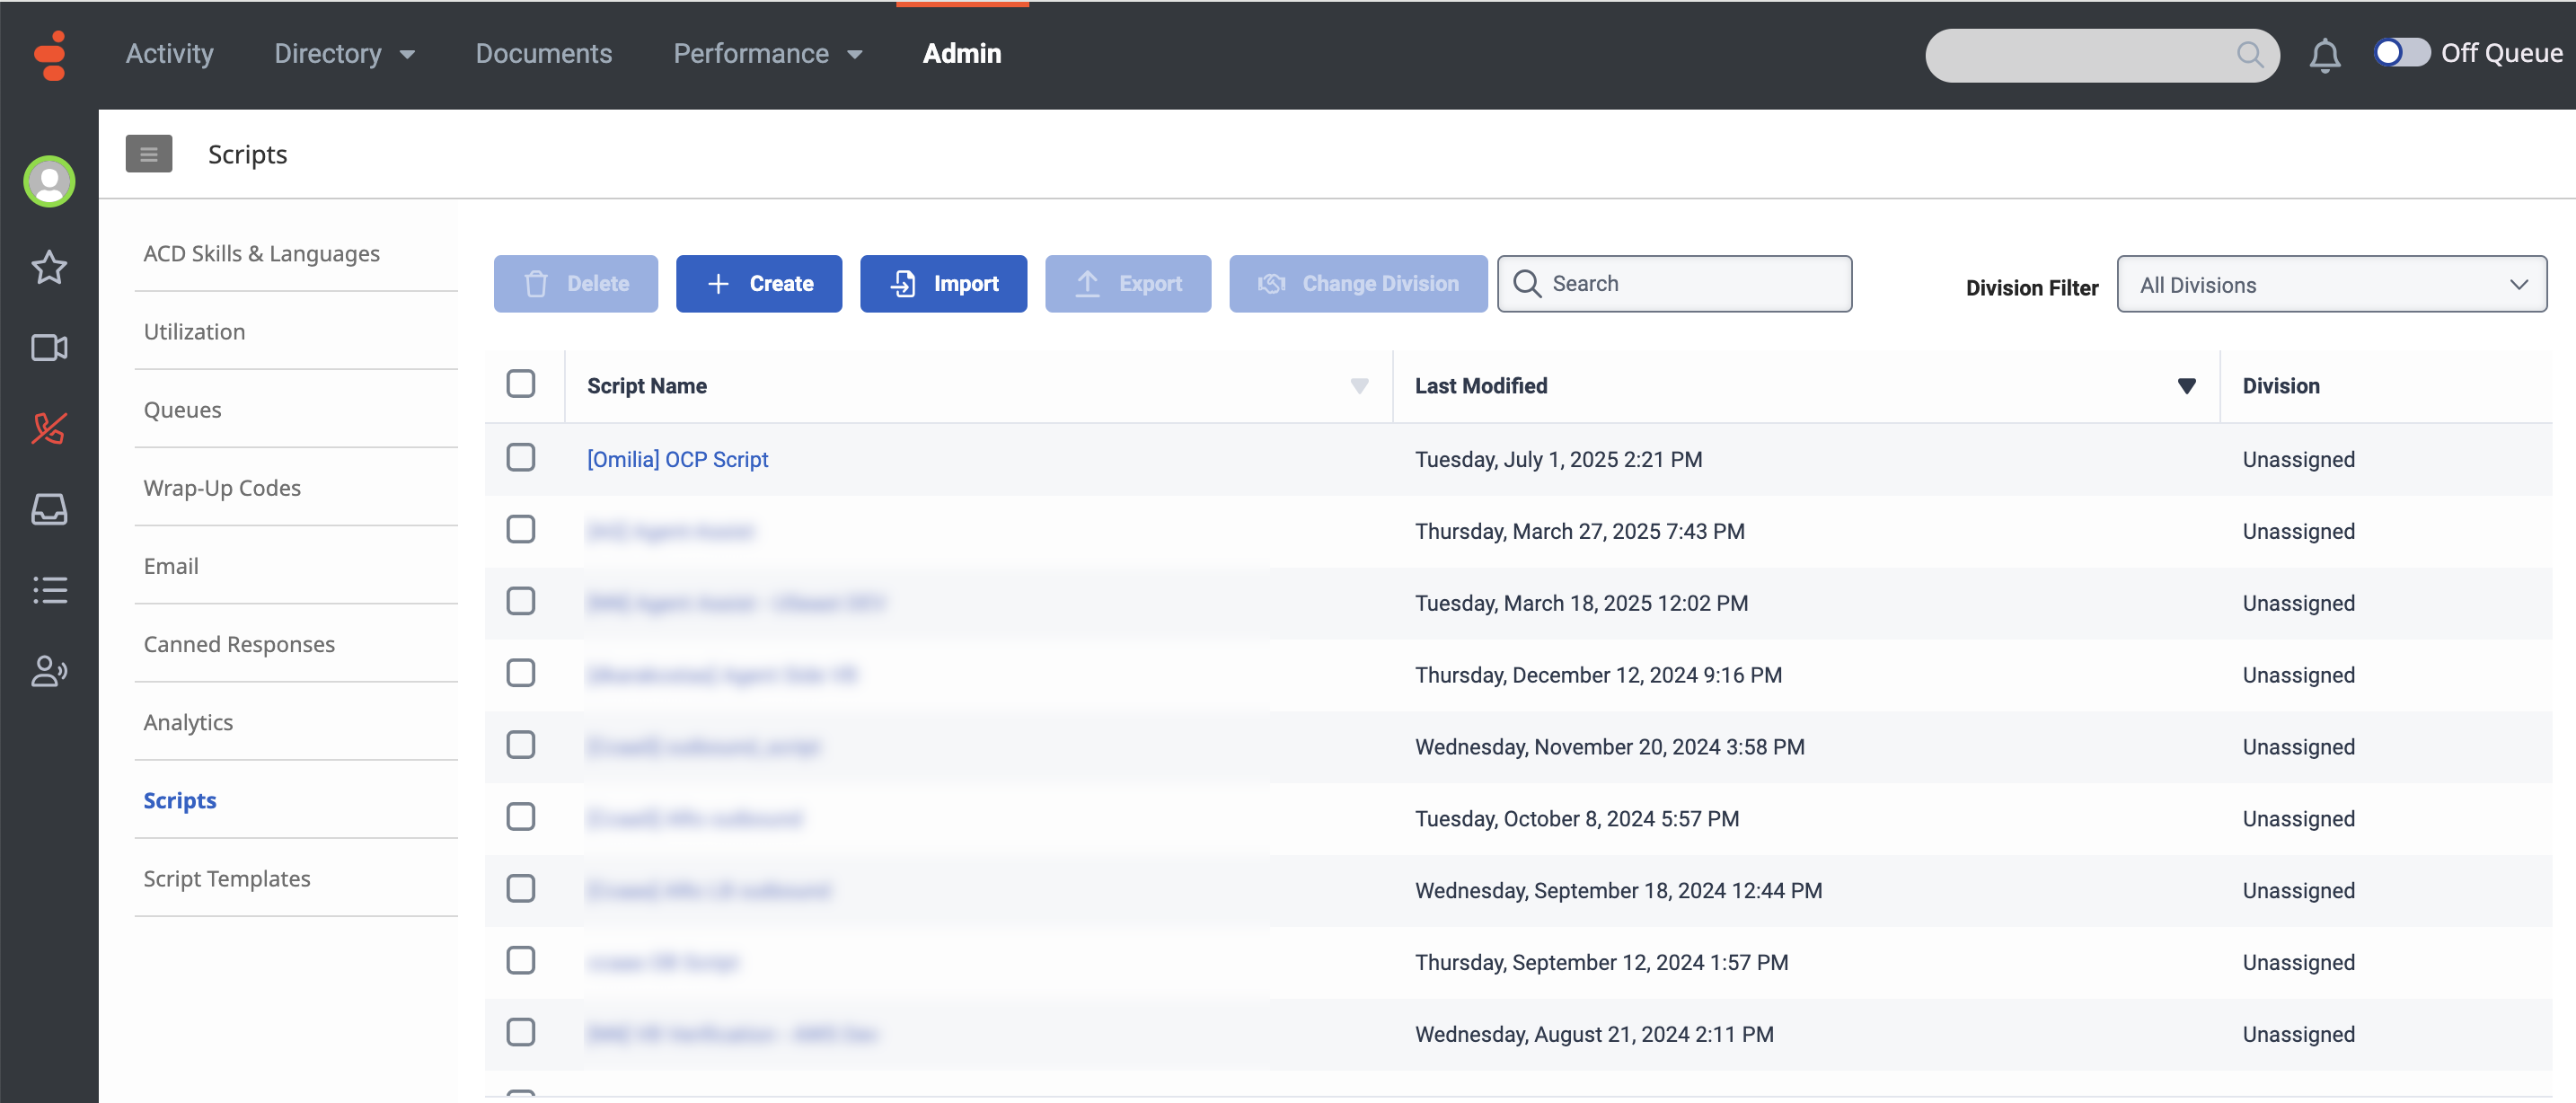Screen dimensions: 2576x1103
Task: Click the Create script button
Action: point(758,284)
